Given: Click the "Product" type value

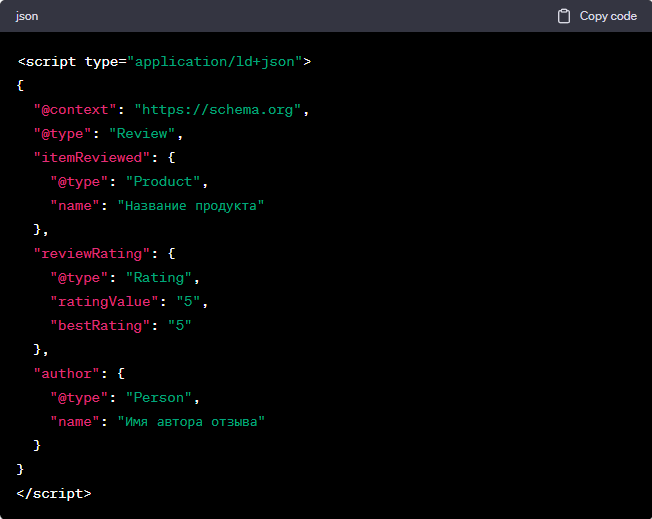Looking at the screenshot, I should click(x=163, y=182).
